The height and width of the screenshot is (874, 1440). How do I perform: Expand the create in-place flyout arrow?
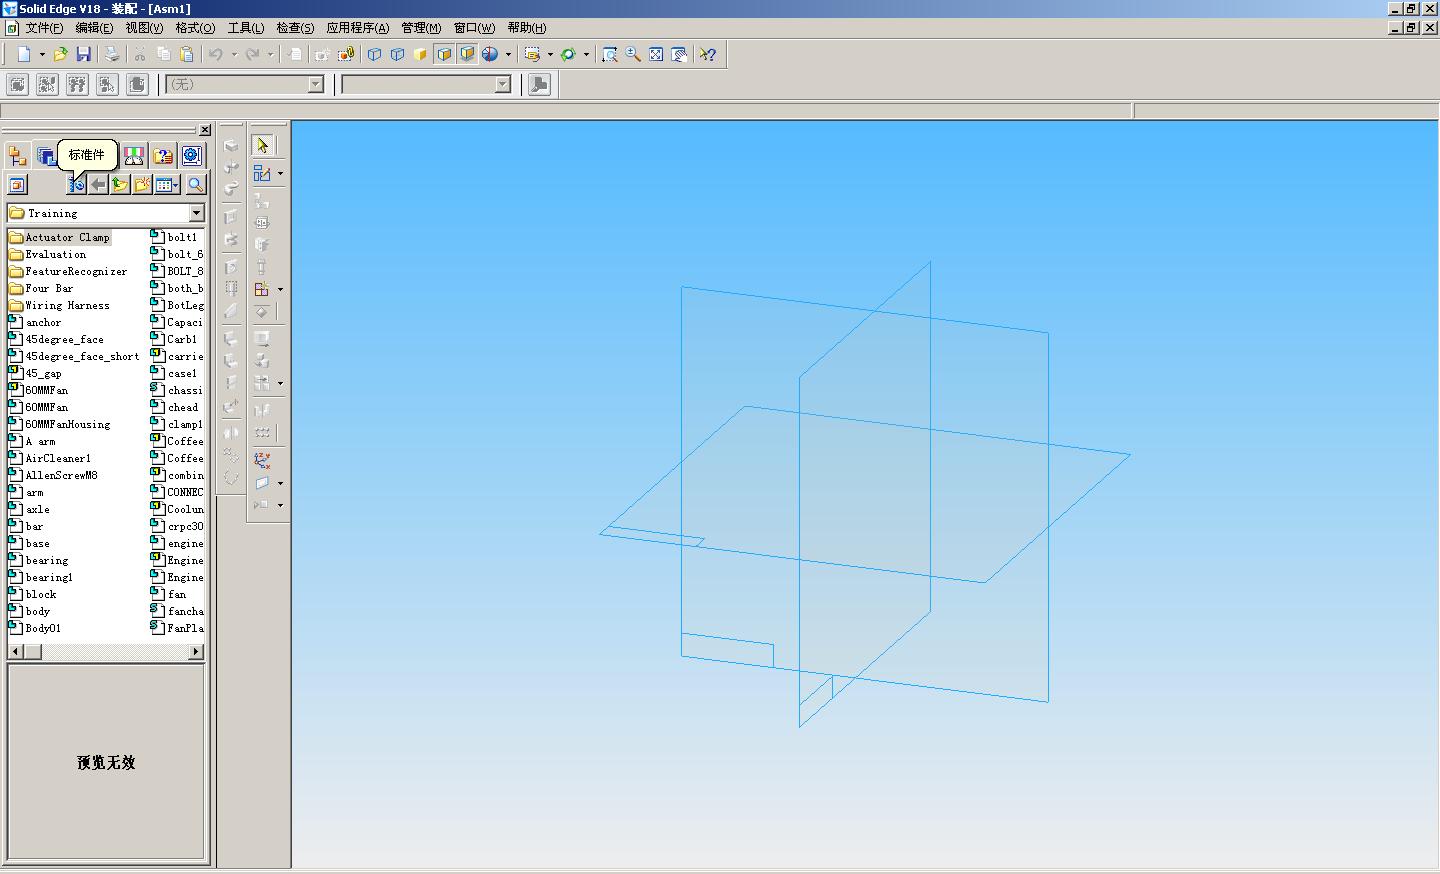tap(280, 174)
